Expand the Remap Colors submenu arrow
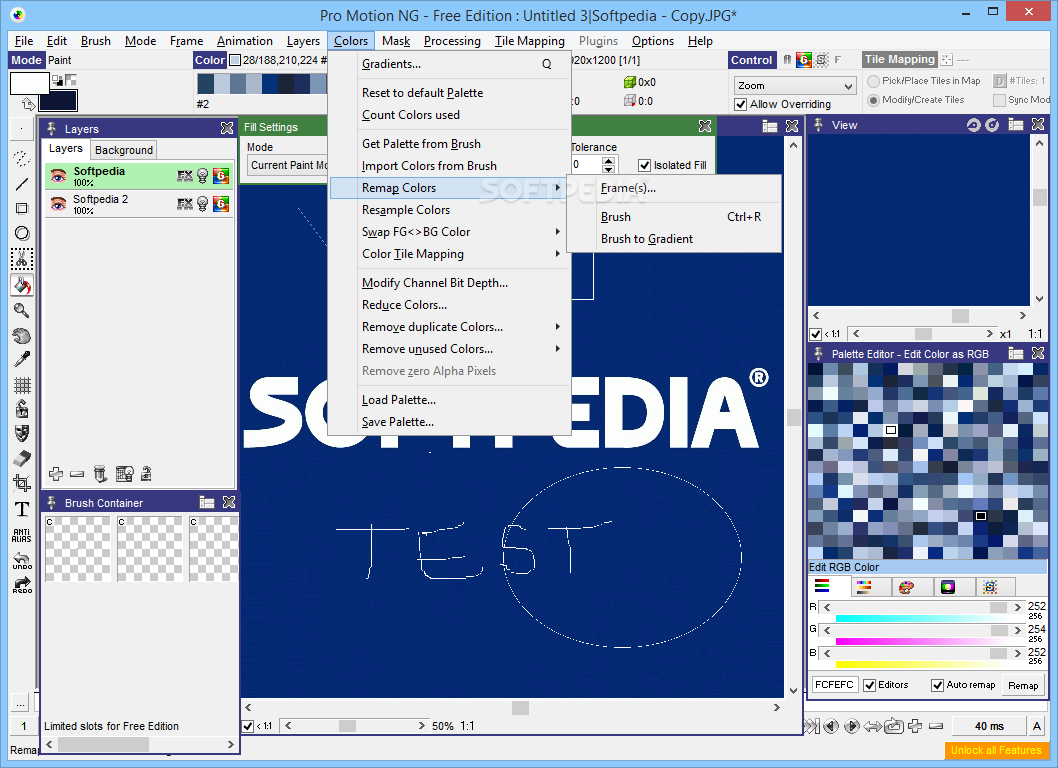 click(x=558, y=188)
